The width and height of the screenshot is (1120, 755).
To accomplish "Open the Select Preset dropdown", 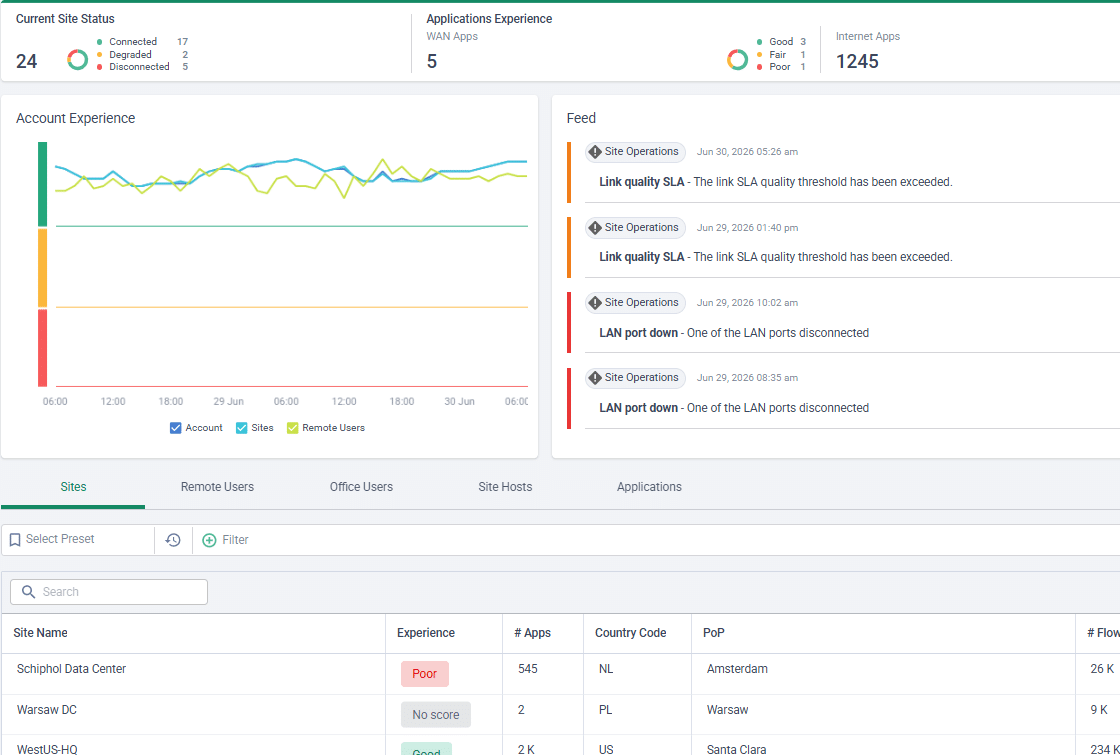I will tap(78, 540).
